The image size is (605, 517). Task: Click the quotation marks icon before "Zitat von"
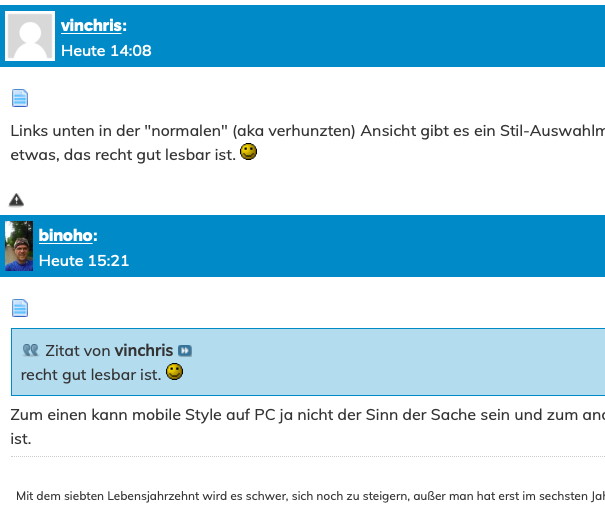(x=30, y=351)
